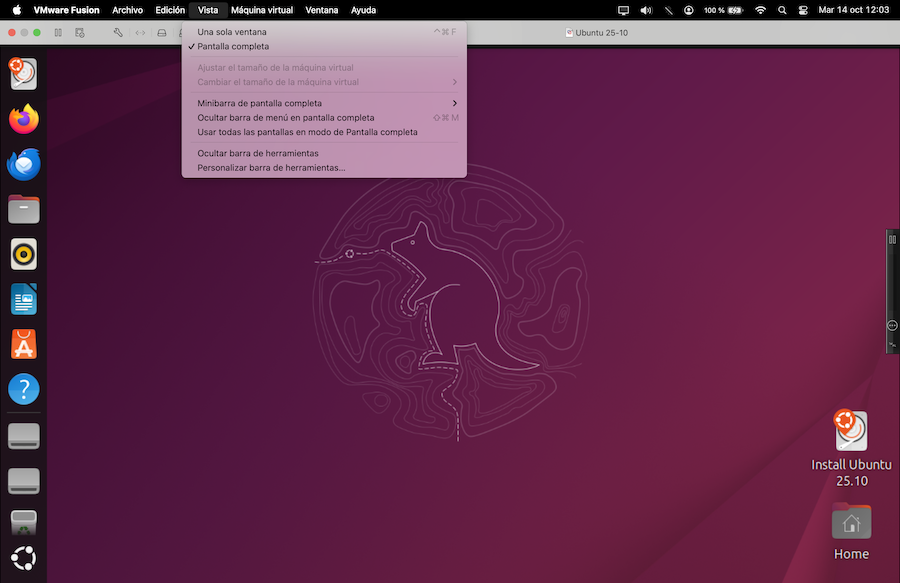Viewport: 900px width, 583px height.
Task: Open Thunderbird mail in the dock
Action: (24, 164)
